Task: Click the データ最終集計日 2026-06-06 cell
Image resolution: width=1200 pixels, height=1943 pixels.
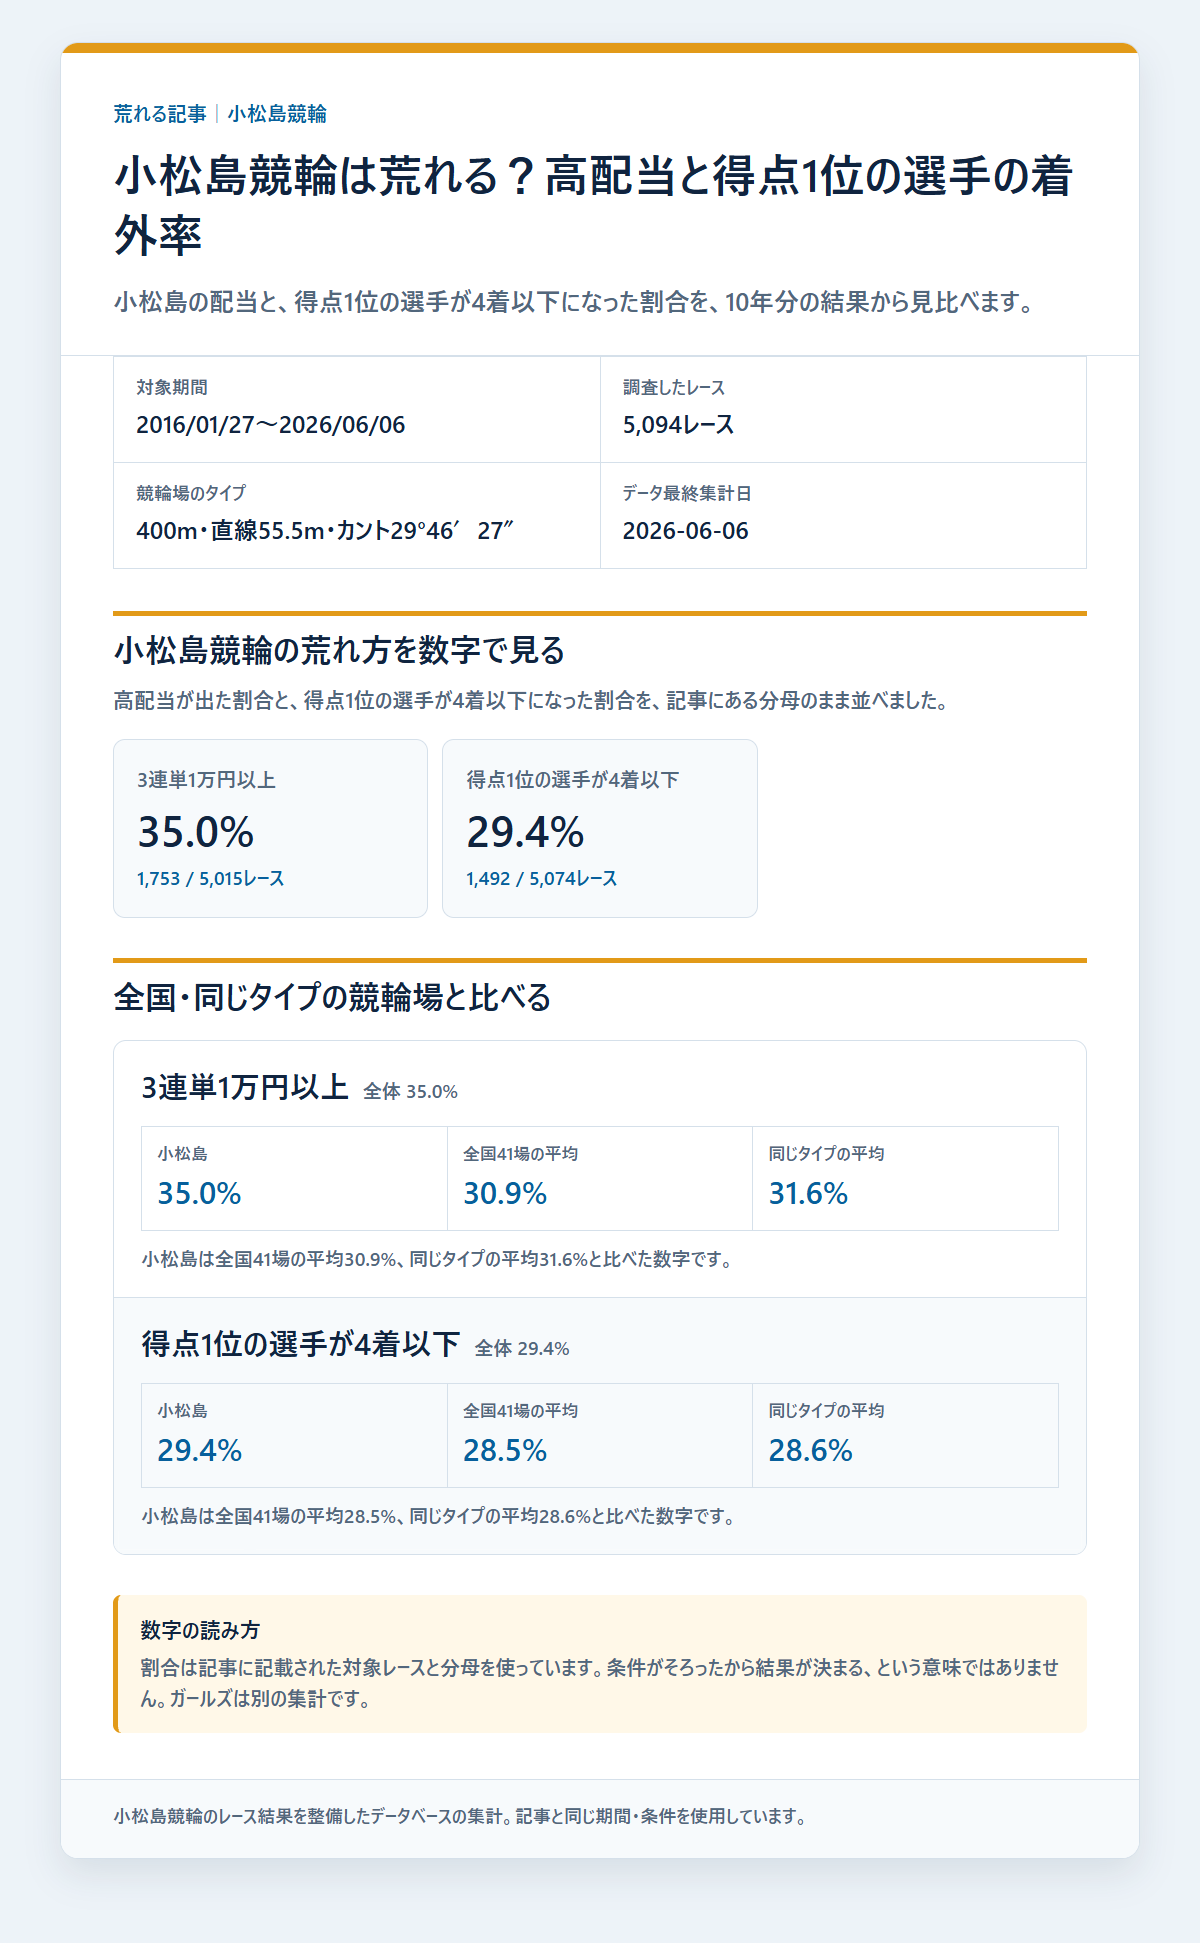Action: pos(843,516)
